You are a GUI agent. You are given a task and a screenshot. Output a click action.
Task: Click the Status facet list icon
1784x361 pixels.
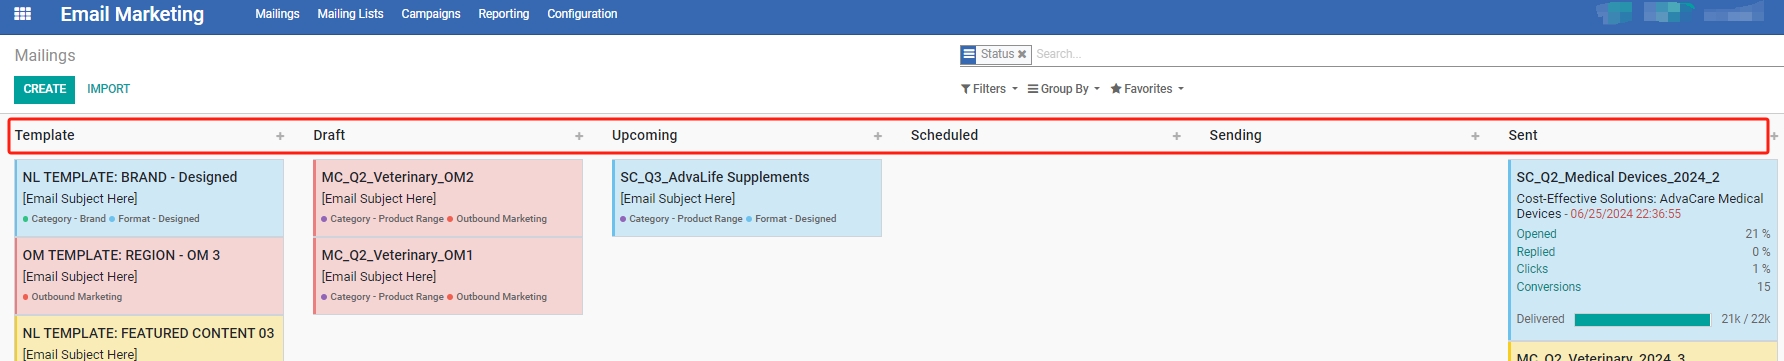coord(968,55)
